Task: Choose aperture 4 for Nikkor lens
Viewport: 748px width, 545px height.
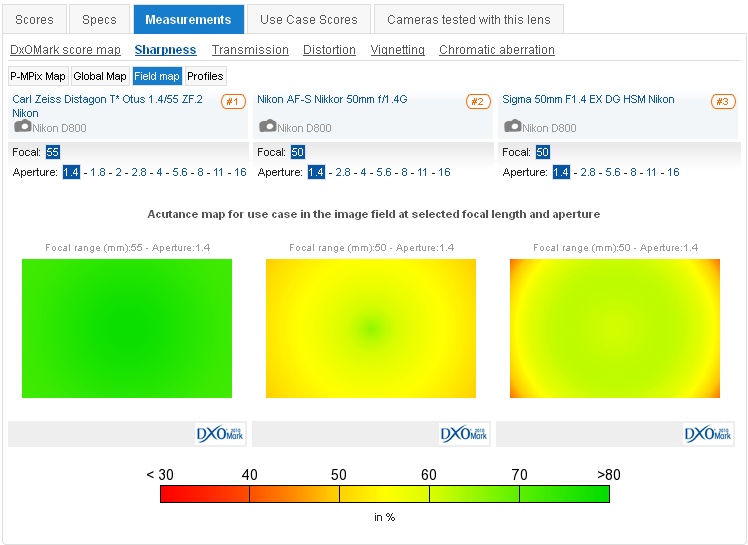Action: point(364,172)
